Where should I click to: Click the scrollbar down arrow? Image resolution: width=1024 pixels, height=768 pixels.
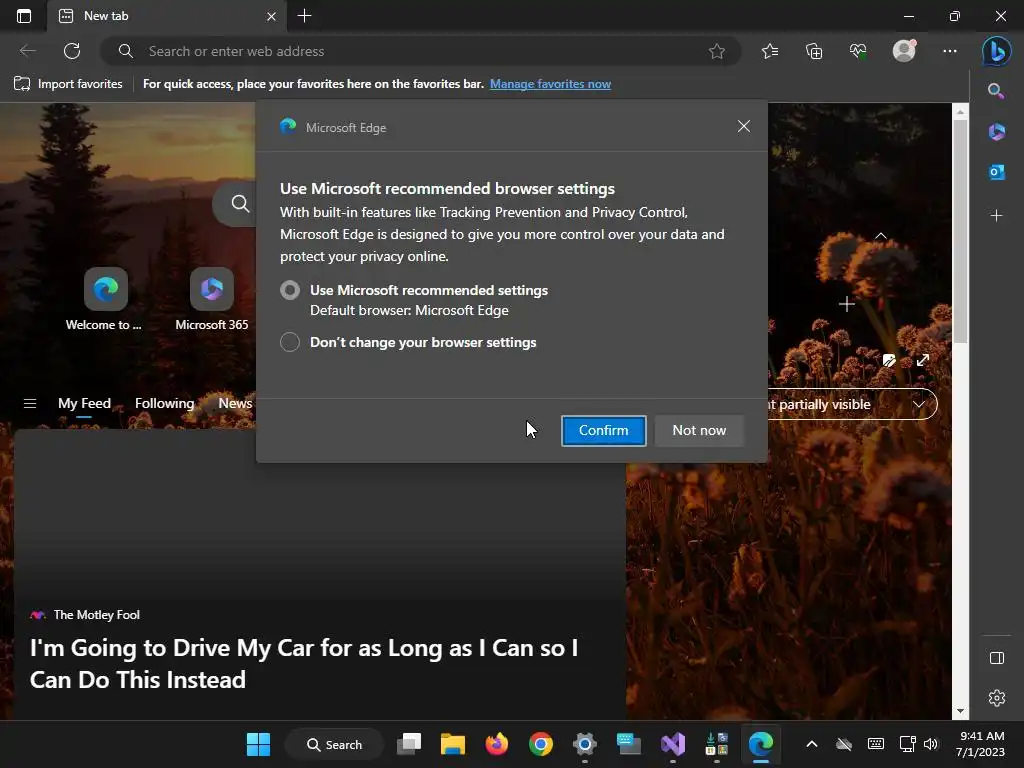coord(960,711)
